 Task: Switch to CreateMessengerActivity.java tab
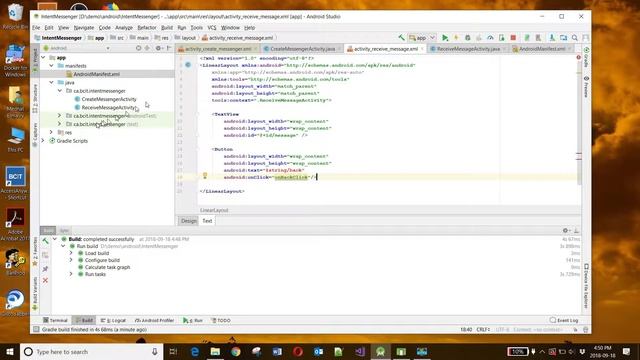click(302, 49)
